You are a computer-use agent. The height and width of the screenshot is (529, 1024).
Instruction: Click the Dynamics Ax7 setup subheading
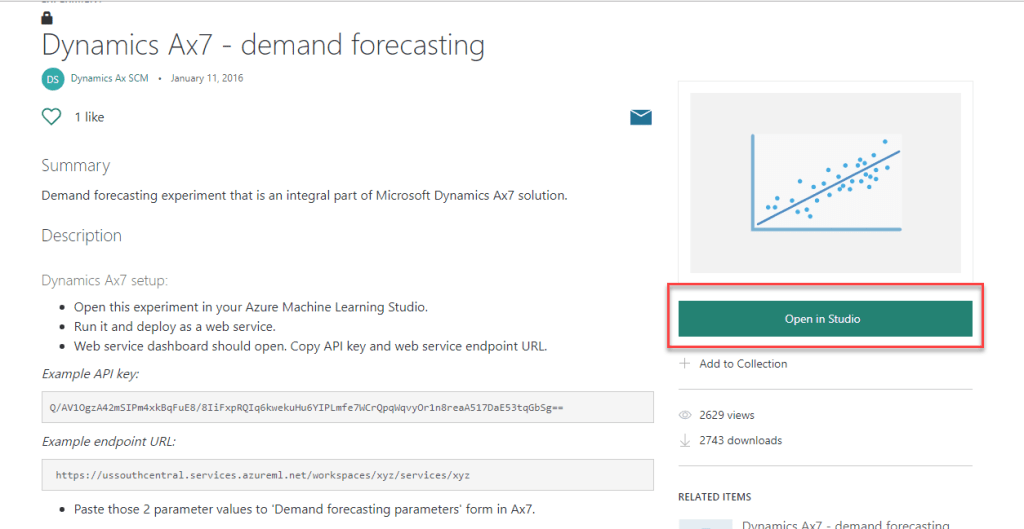[x=104, y=280]
